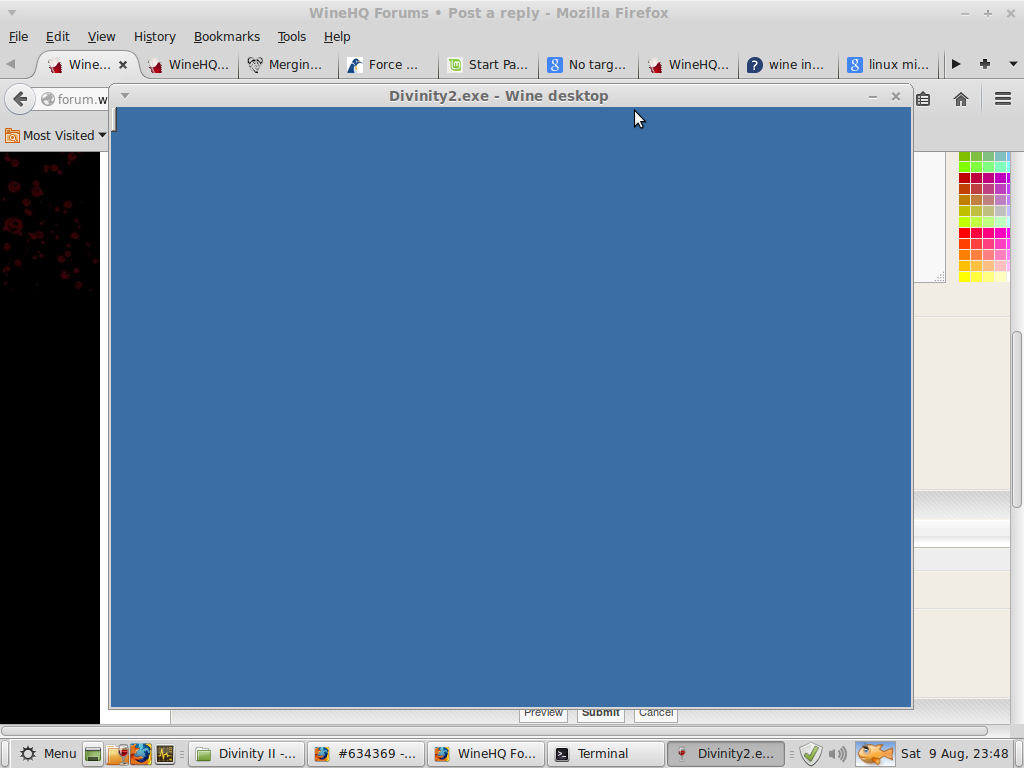The width and height of the screenshot is (1024, 768).
Task: Go back with Firefox back arrow
Action: pyautogui.click(x=20, y=99)
